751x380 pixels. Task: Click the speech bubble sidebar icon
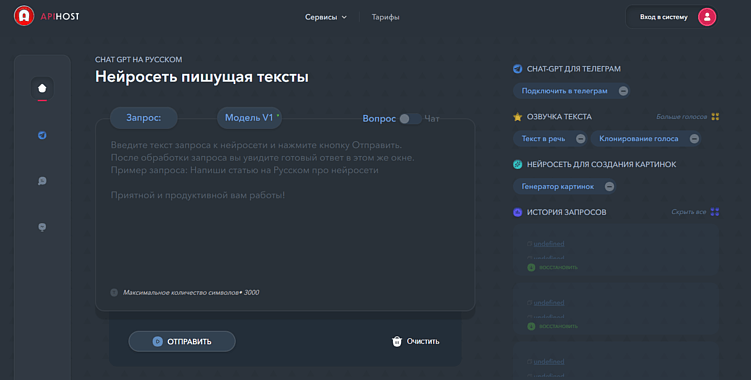[x=42, y=227]
